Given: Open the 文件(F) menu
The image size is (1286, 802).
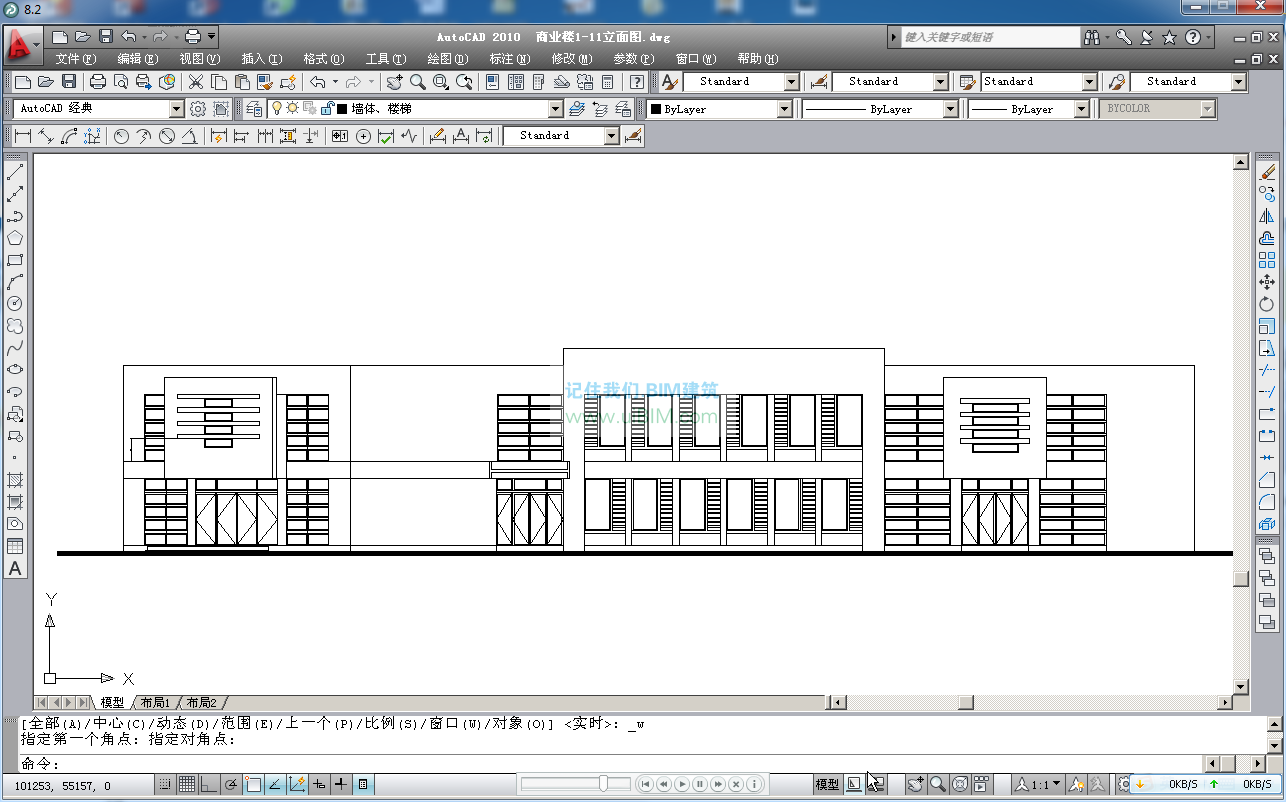Looking at the screenshot, I should [76, 59].
